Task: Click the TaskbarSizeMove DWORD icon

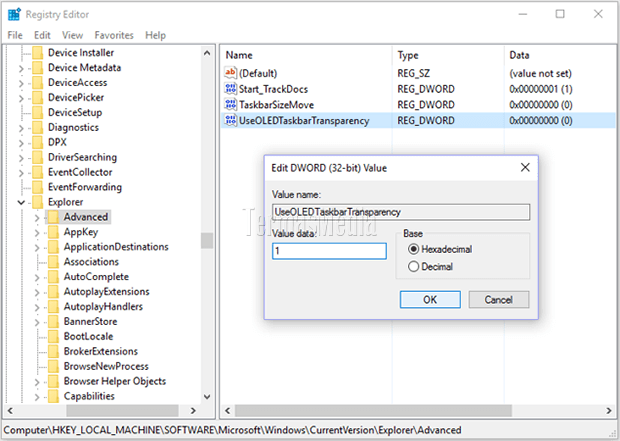Action: point(230,104)
